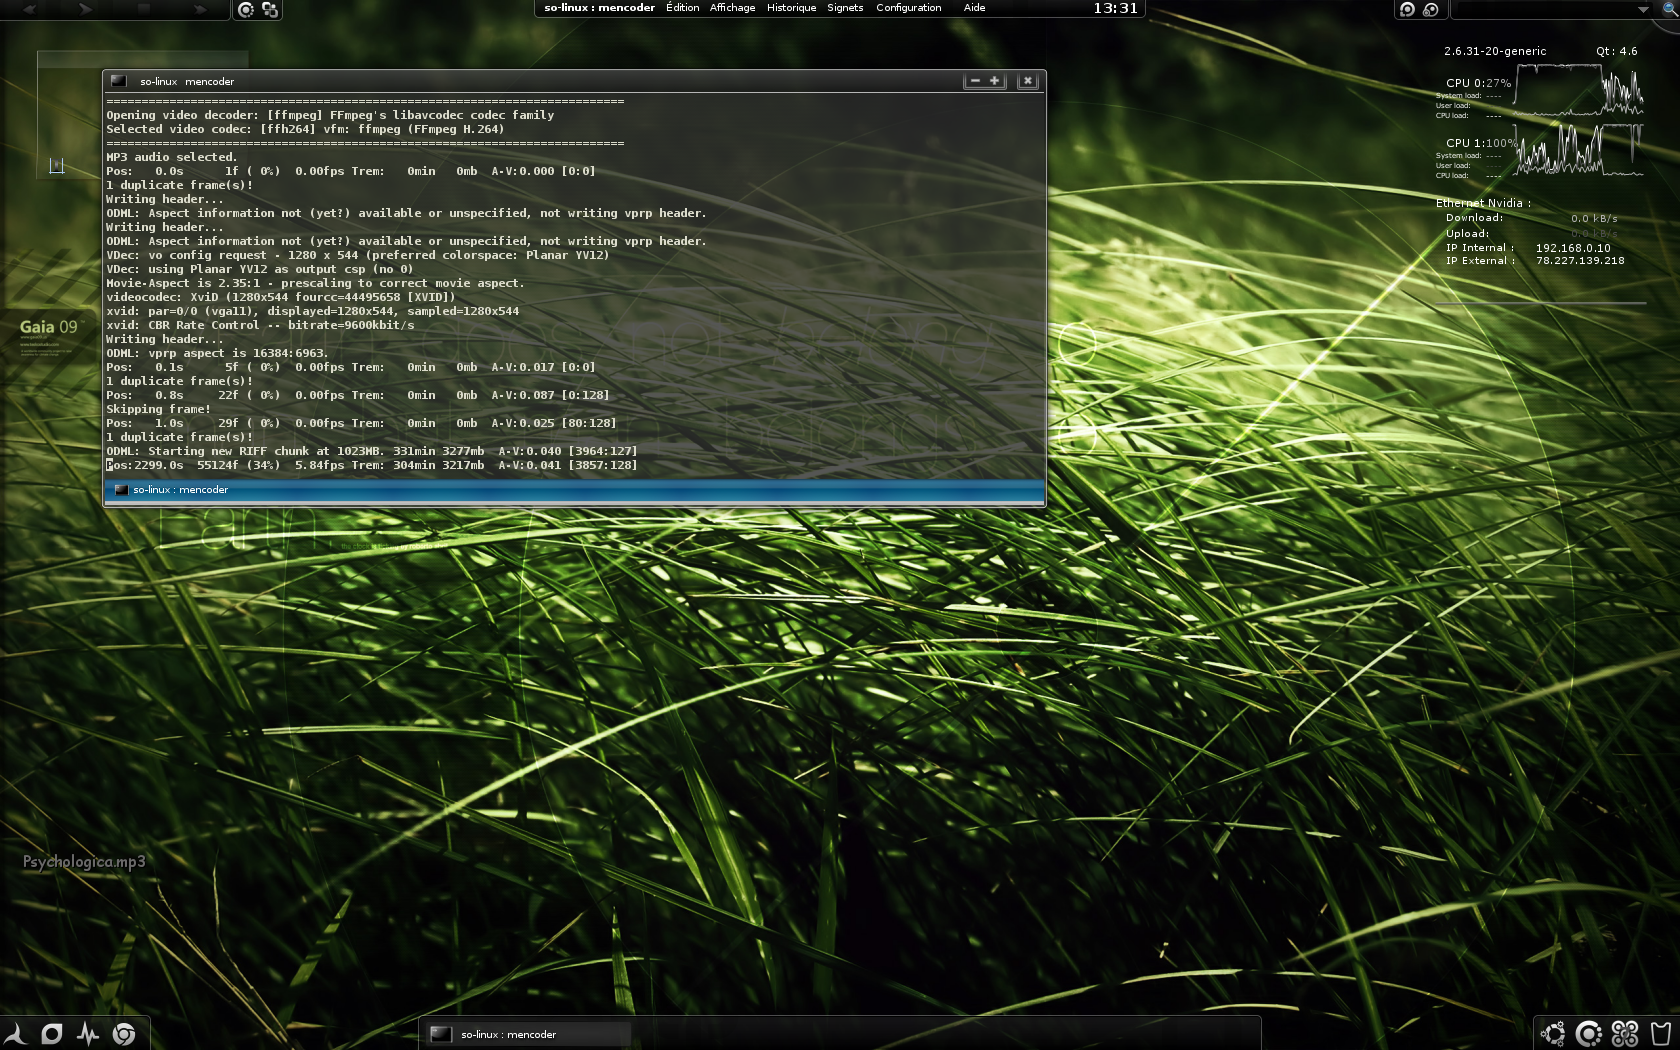The height and width of the screenshot is (1050, 1680).
Task: Open the Édition menu
Action: point(682,8)
